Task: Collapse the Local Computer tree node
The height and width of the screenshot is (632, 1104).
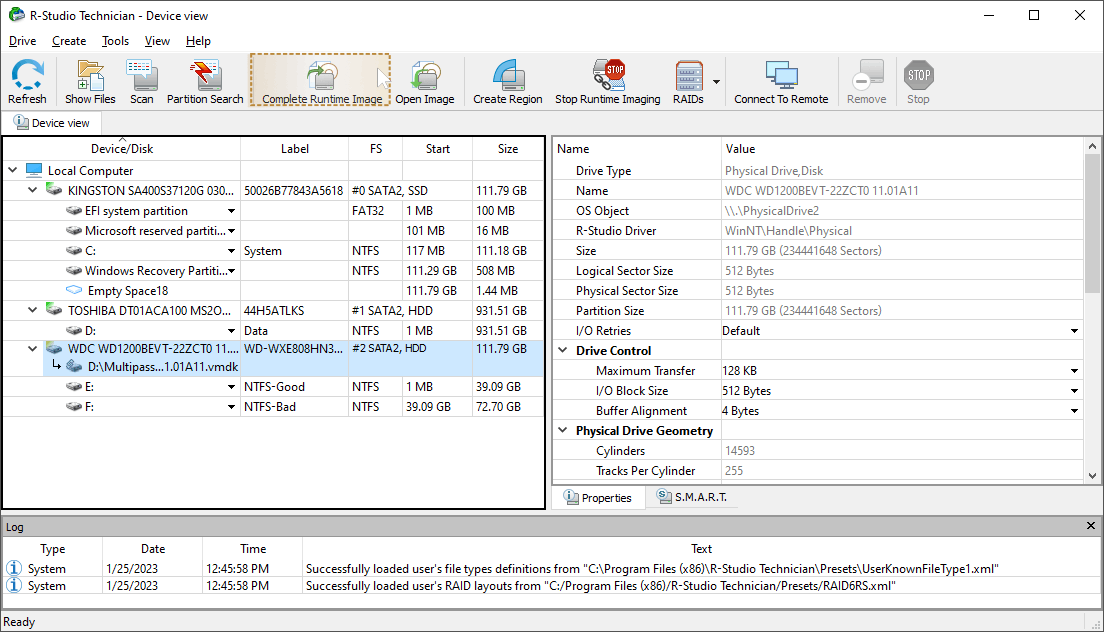Action: pyautogui.click(x=13, y=170)
